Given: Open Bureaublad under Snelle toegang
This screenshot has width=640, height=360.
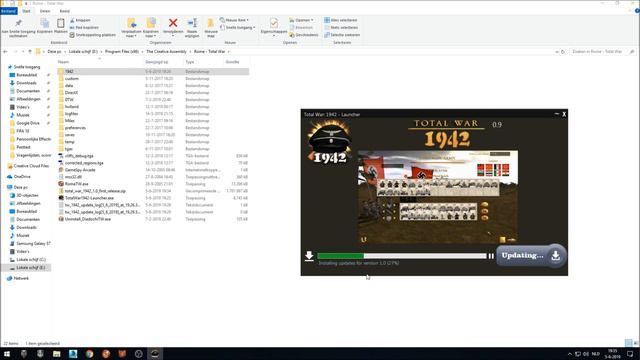Looking at the screenshot, I should coord(27,75).
